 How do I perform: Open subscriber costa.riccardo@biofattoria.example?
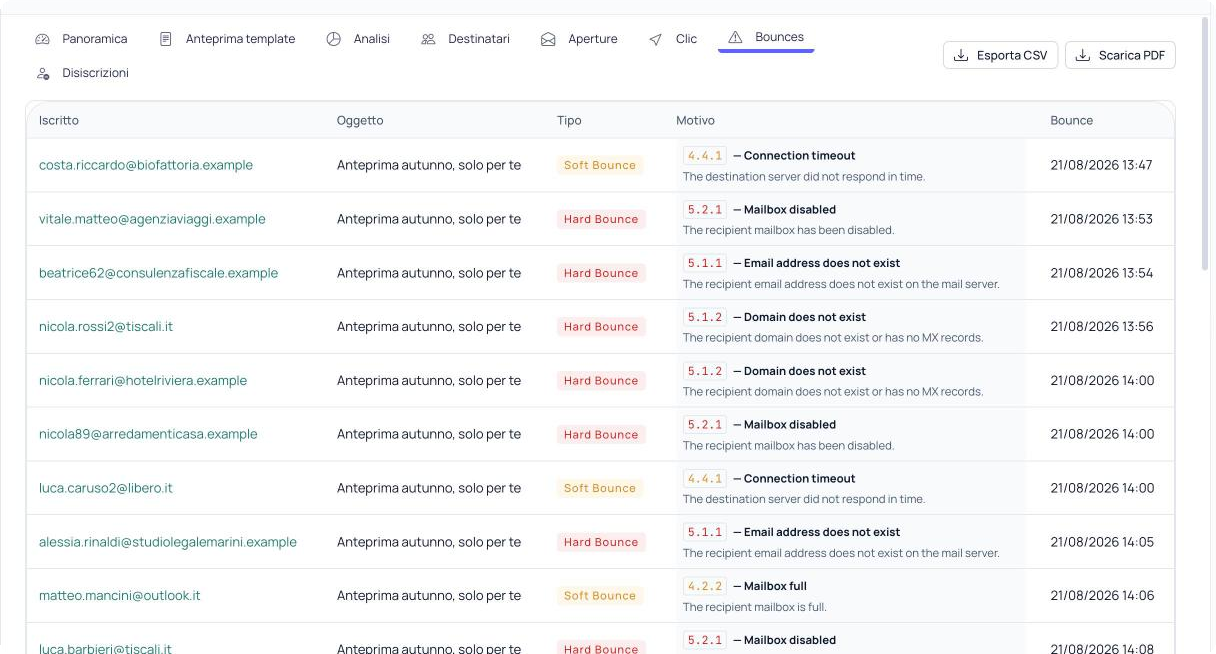coord(146,165)
